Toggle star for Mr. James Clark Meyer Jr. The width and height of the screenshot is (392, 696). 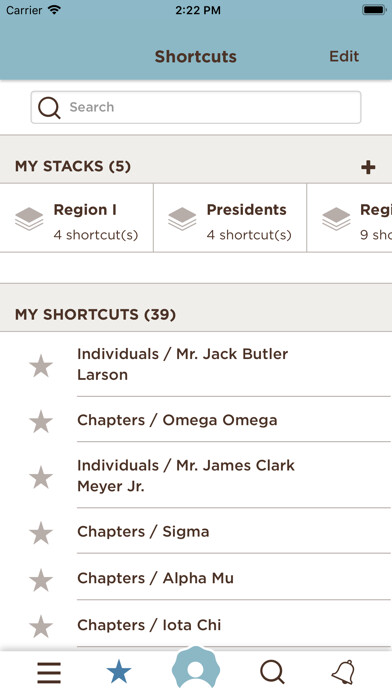pyautogui.click(x=41, y=477)
